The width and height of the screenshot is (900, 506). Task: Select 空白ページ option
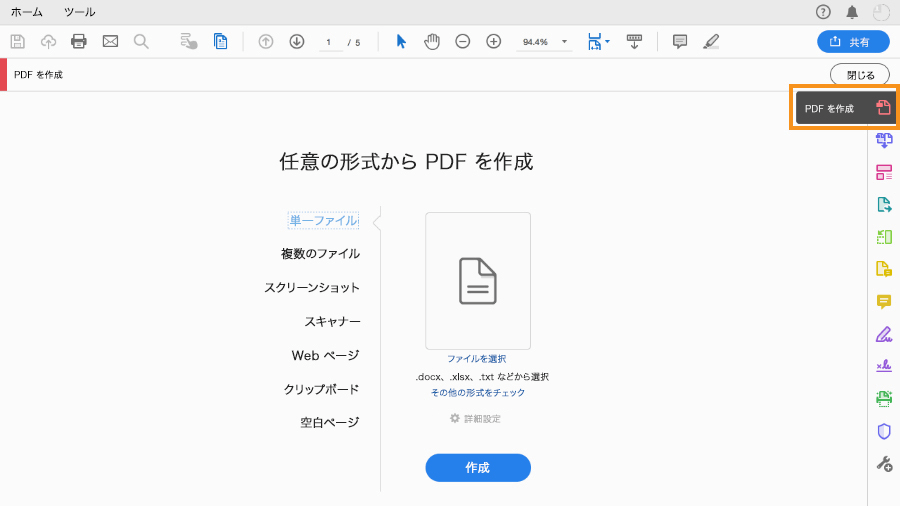pos(329,422)
